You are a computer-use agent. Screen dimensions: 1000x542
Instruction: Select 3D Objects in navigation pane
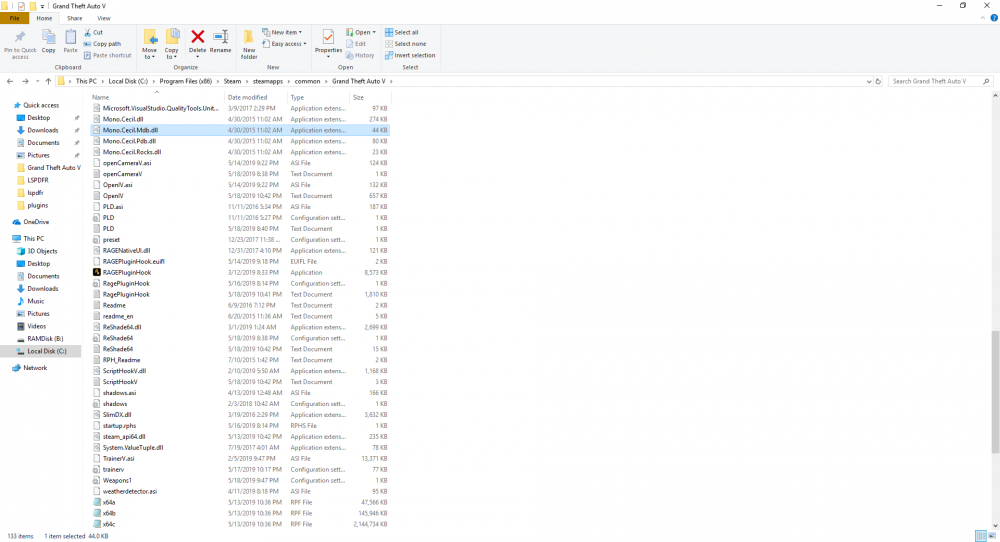click(42, 251)
